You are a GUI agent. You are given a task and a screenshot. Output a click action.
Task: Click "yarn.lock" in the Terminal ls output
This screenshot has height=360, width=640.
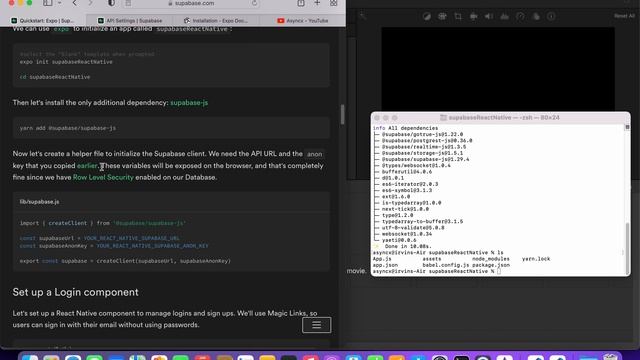[536, 259]
